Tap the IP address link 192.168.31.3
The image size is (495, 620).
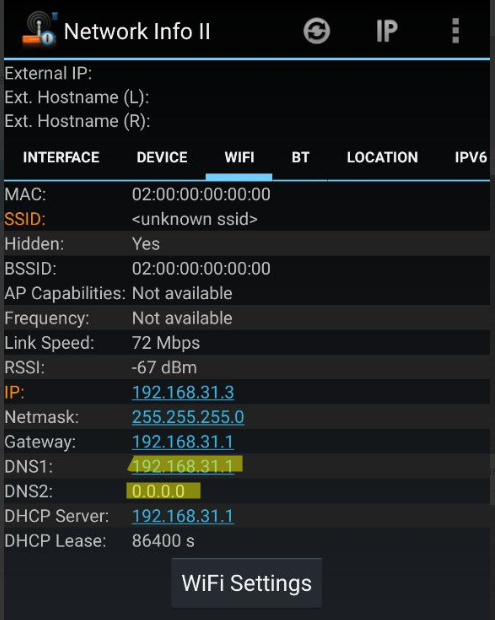click(183, 392)
